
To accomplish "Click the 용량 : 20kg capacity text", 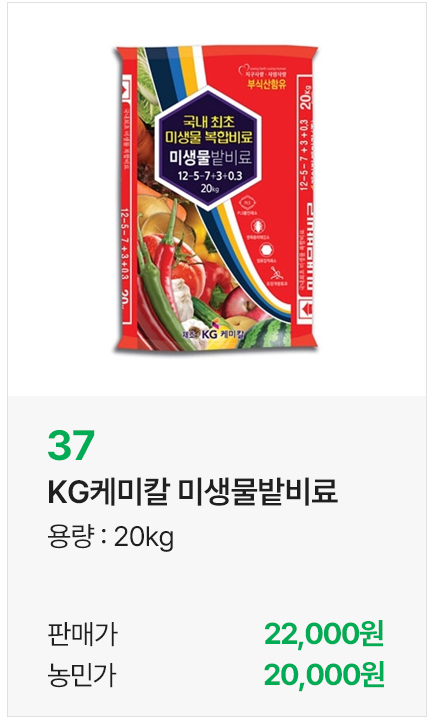I will pos(111,536).
